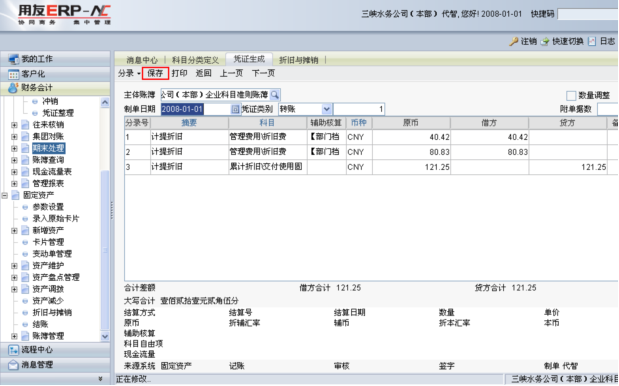Select 参数设置 under 固定资产
Viewport: 619px width, 386px height.
click(48, 207)
